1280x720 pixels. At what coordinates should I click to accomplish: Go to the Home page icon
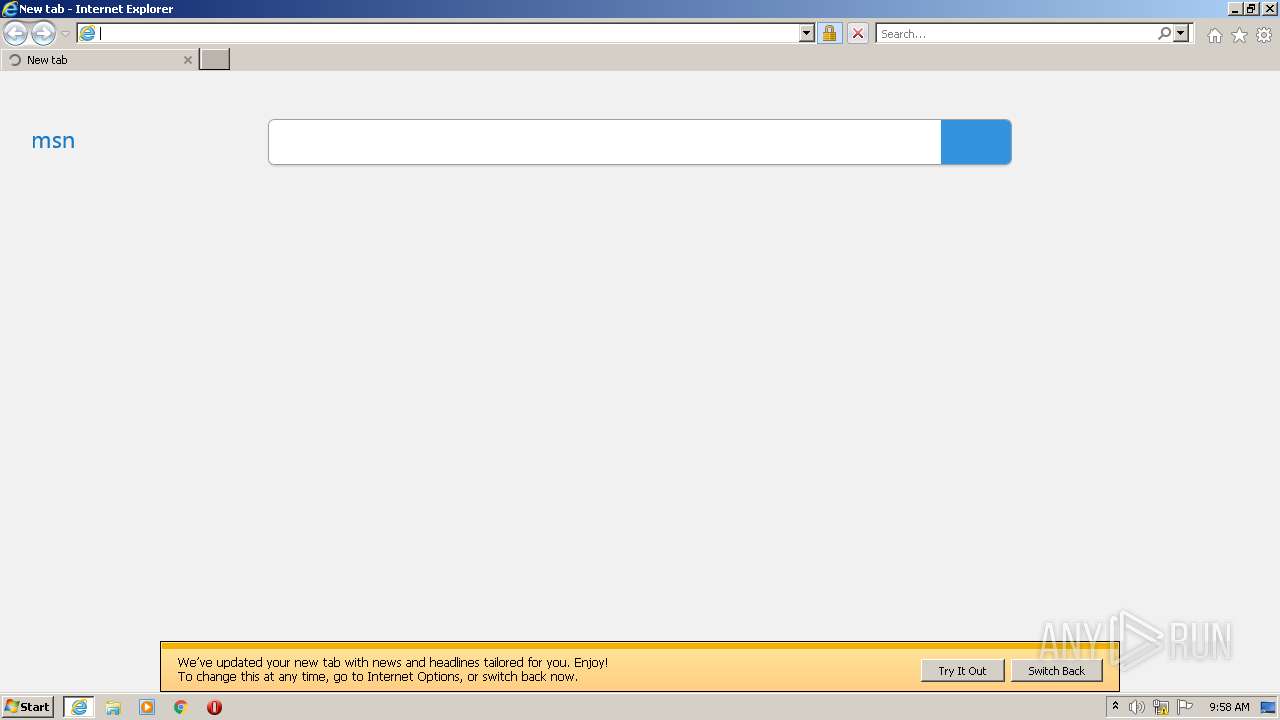(1214, 35)
